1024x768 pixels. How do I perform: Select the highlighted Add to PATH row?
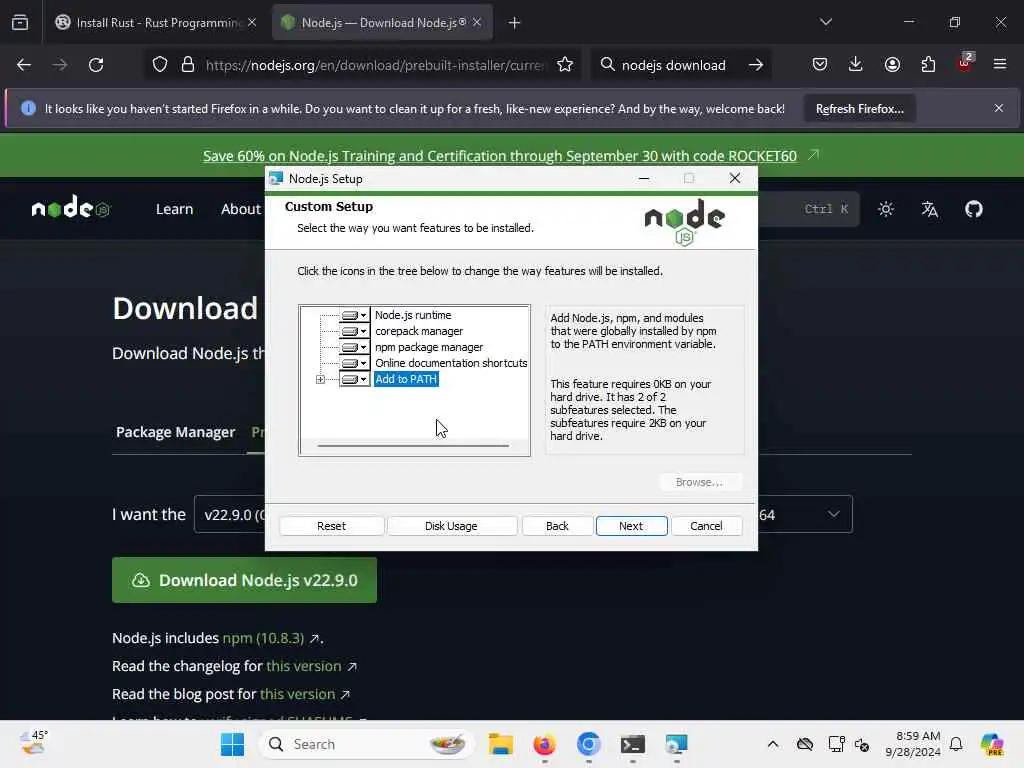click(406, 379)
